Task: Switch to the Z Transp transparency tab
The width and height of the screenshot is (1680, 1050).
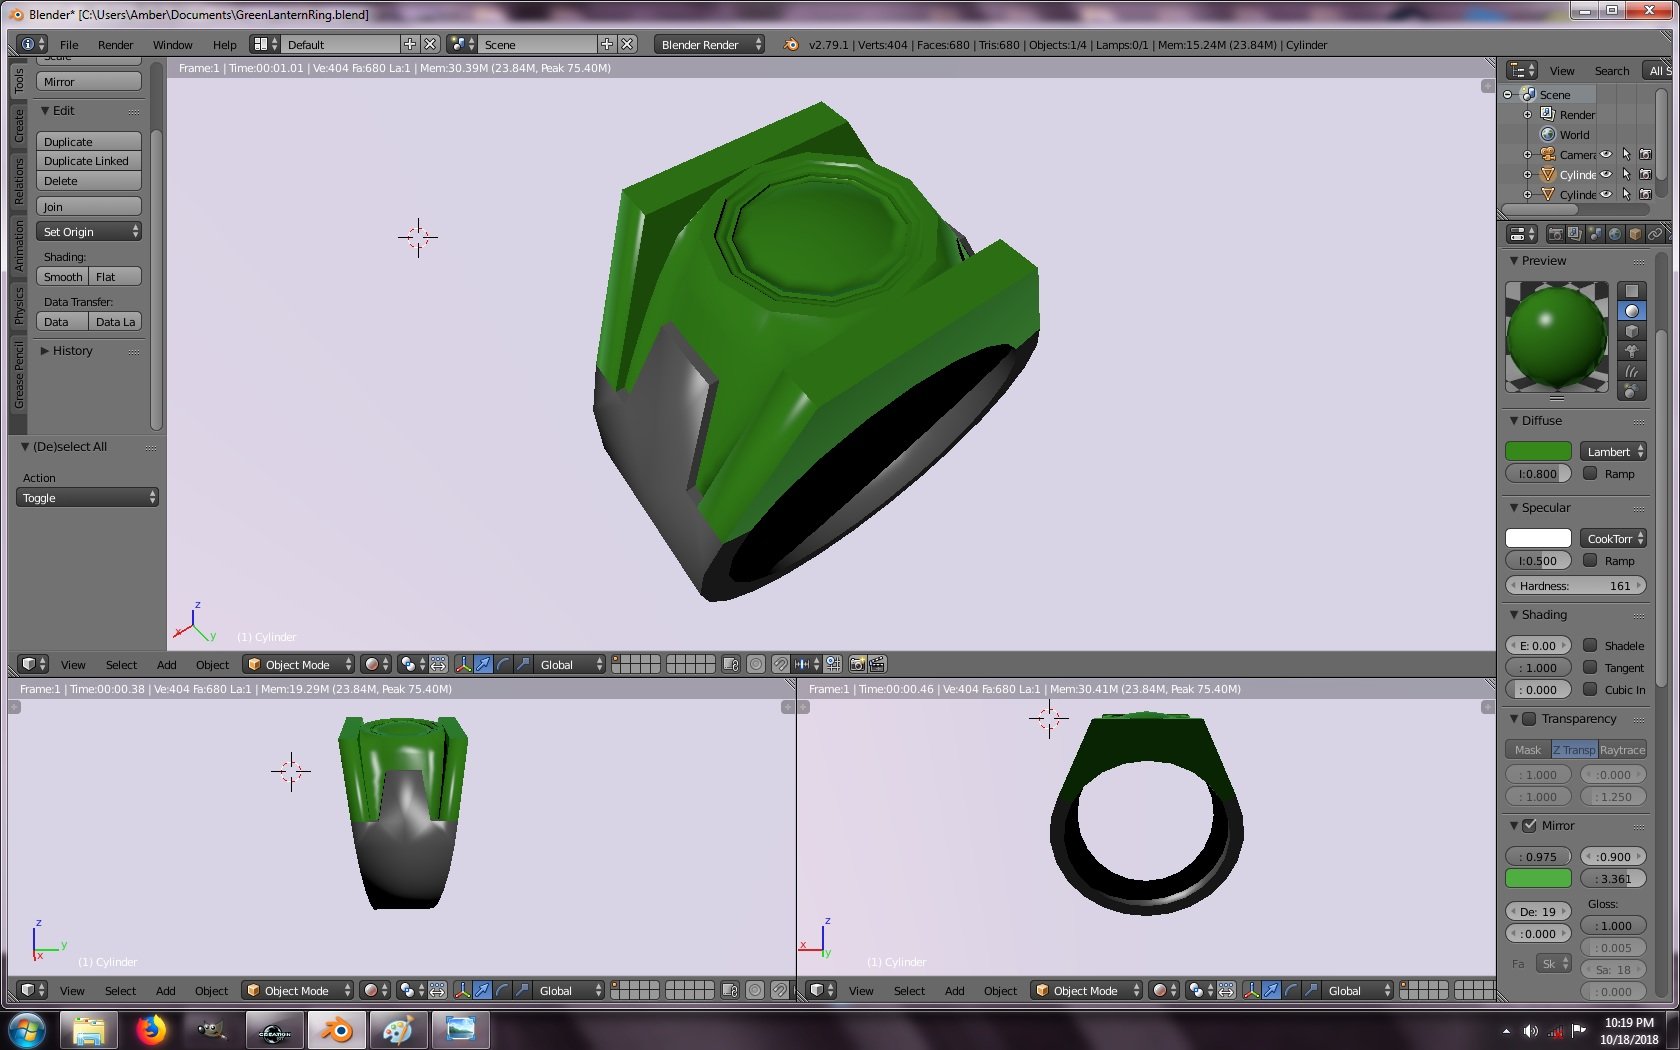Action: pyautogui.click(x=1574, y=750)
